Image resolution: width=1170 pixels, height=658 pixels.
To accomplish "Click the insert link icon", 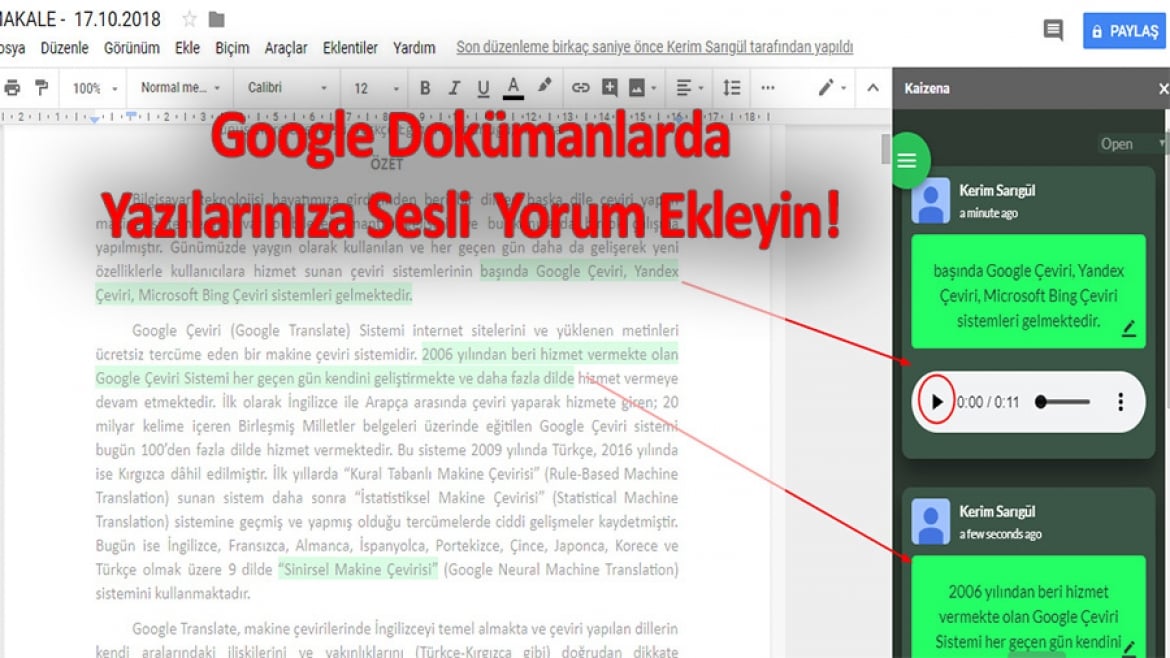I will point(580,88).
